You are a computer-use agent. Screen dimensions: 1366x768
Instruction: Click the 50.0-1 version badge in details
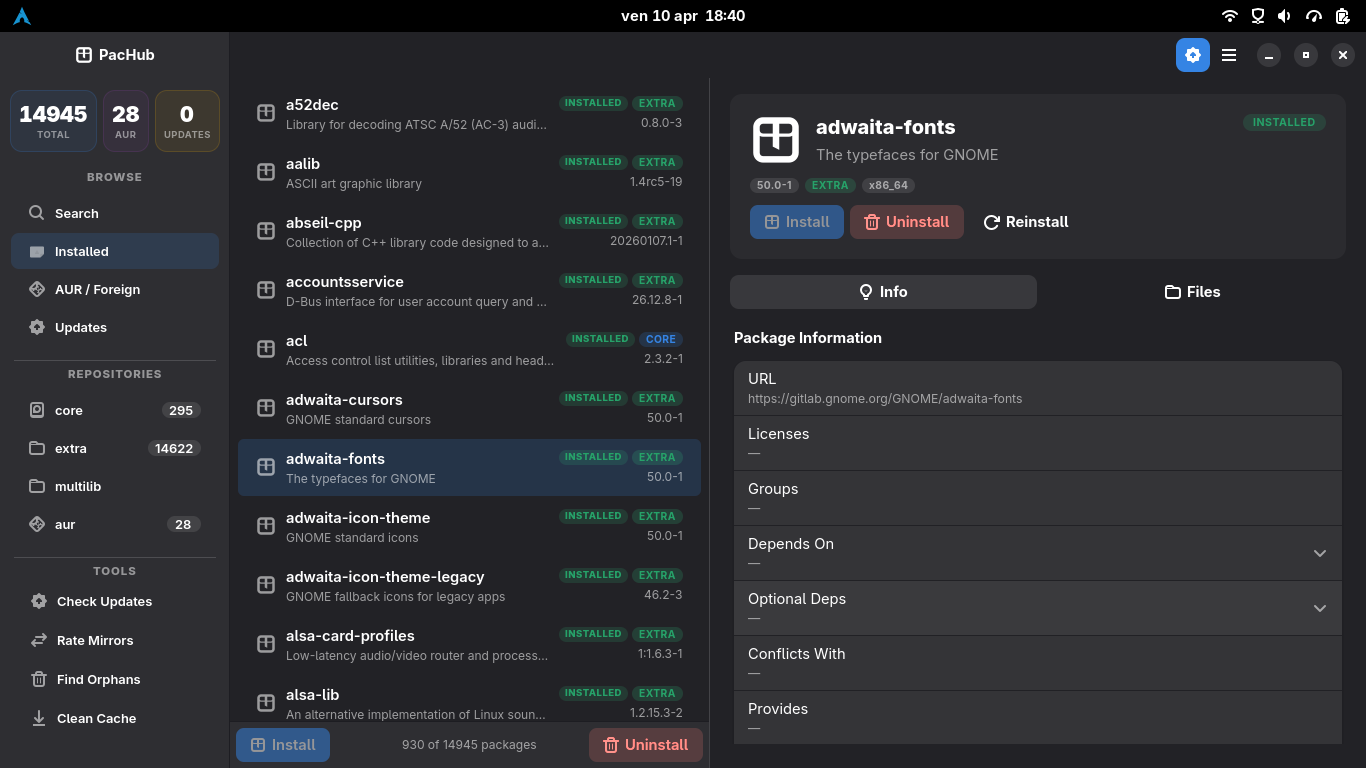coord(775,185)
